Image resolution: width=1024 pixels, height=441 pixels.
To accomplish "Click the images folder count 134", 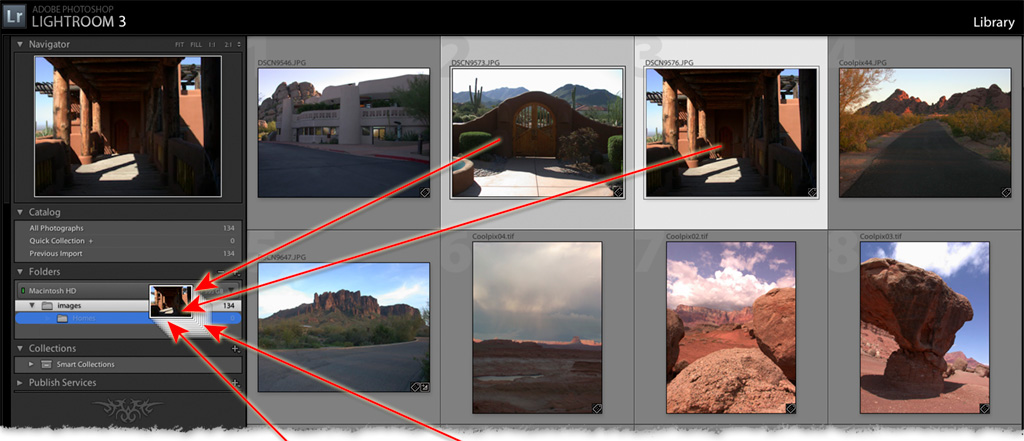I will pos(229,306).
